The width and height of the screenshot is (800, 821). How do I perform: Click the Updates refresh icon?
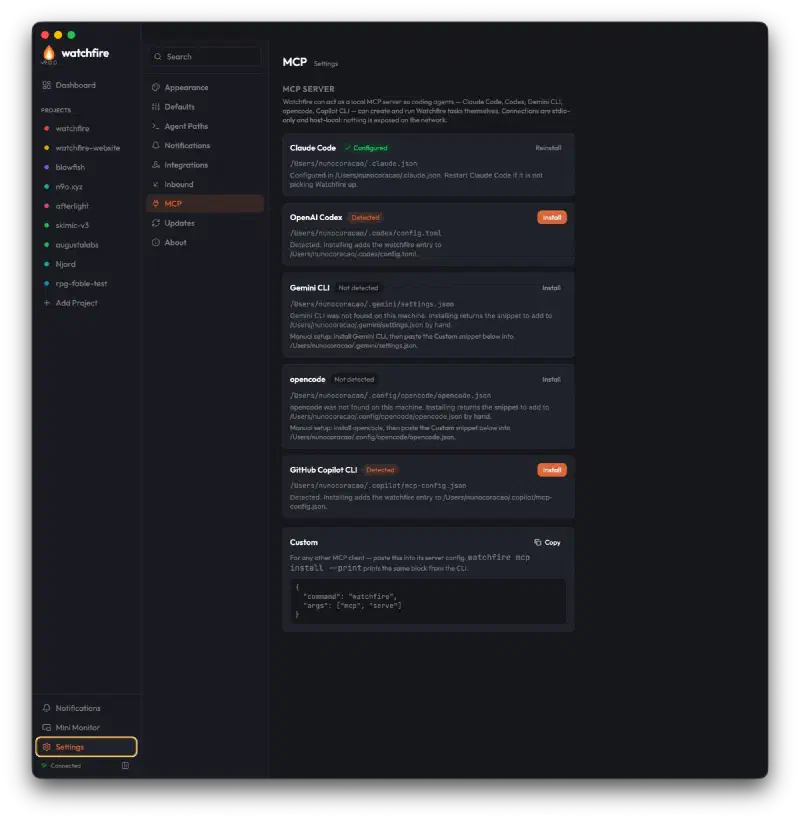155,223
